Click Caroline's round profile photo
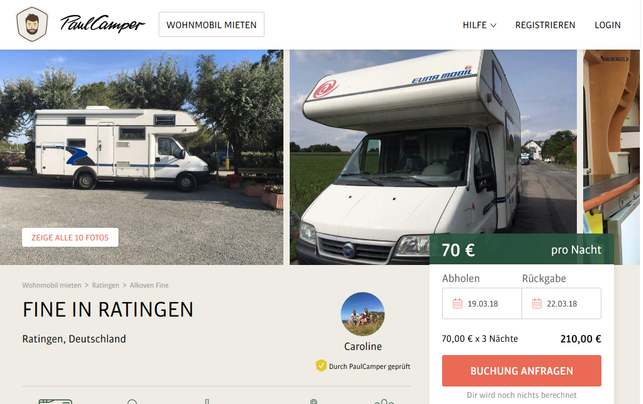Image resolution: width=643 pixels, height=404 pixels. [363, 314]
